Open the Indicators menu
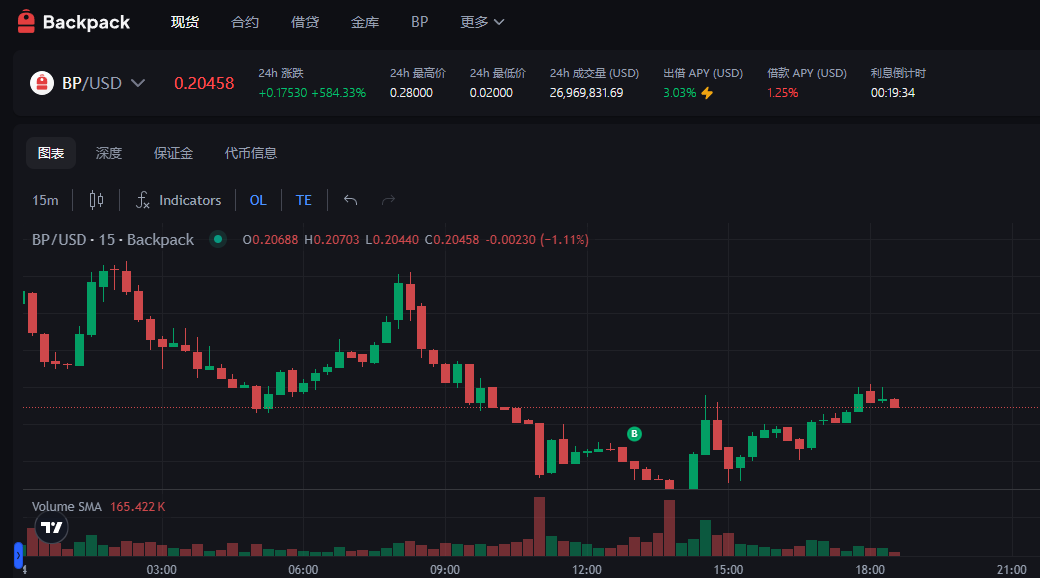 (x=178, y=200)
